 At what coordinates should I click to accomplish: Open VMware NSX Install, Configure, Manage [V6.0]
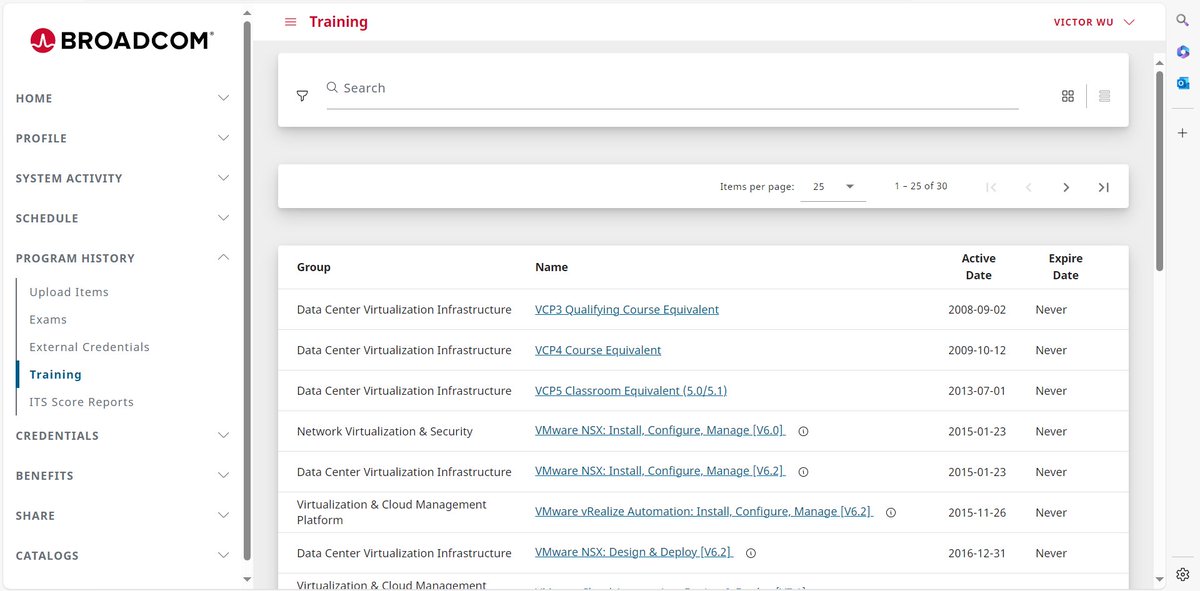660,431
